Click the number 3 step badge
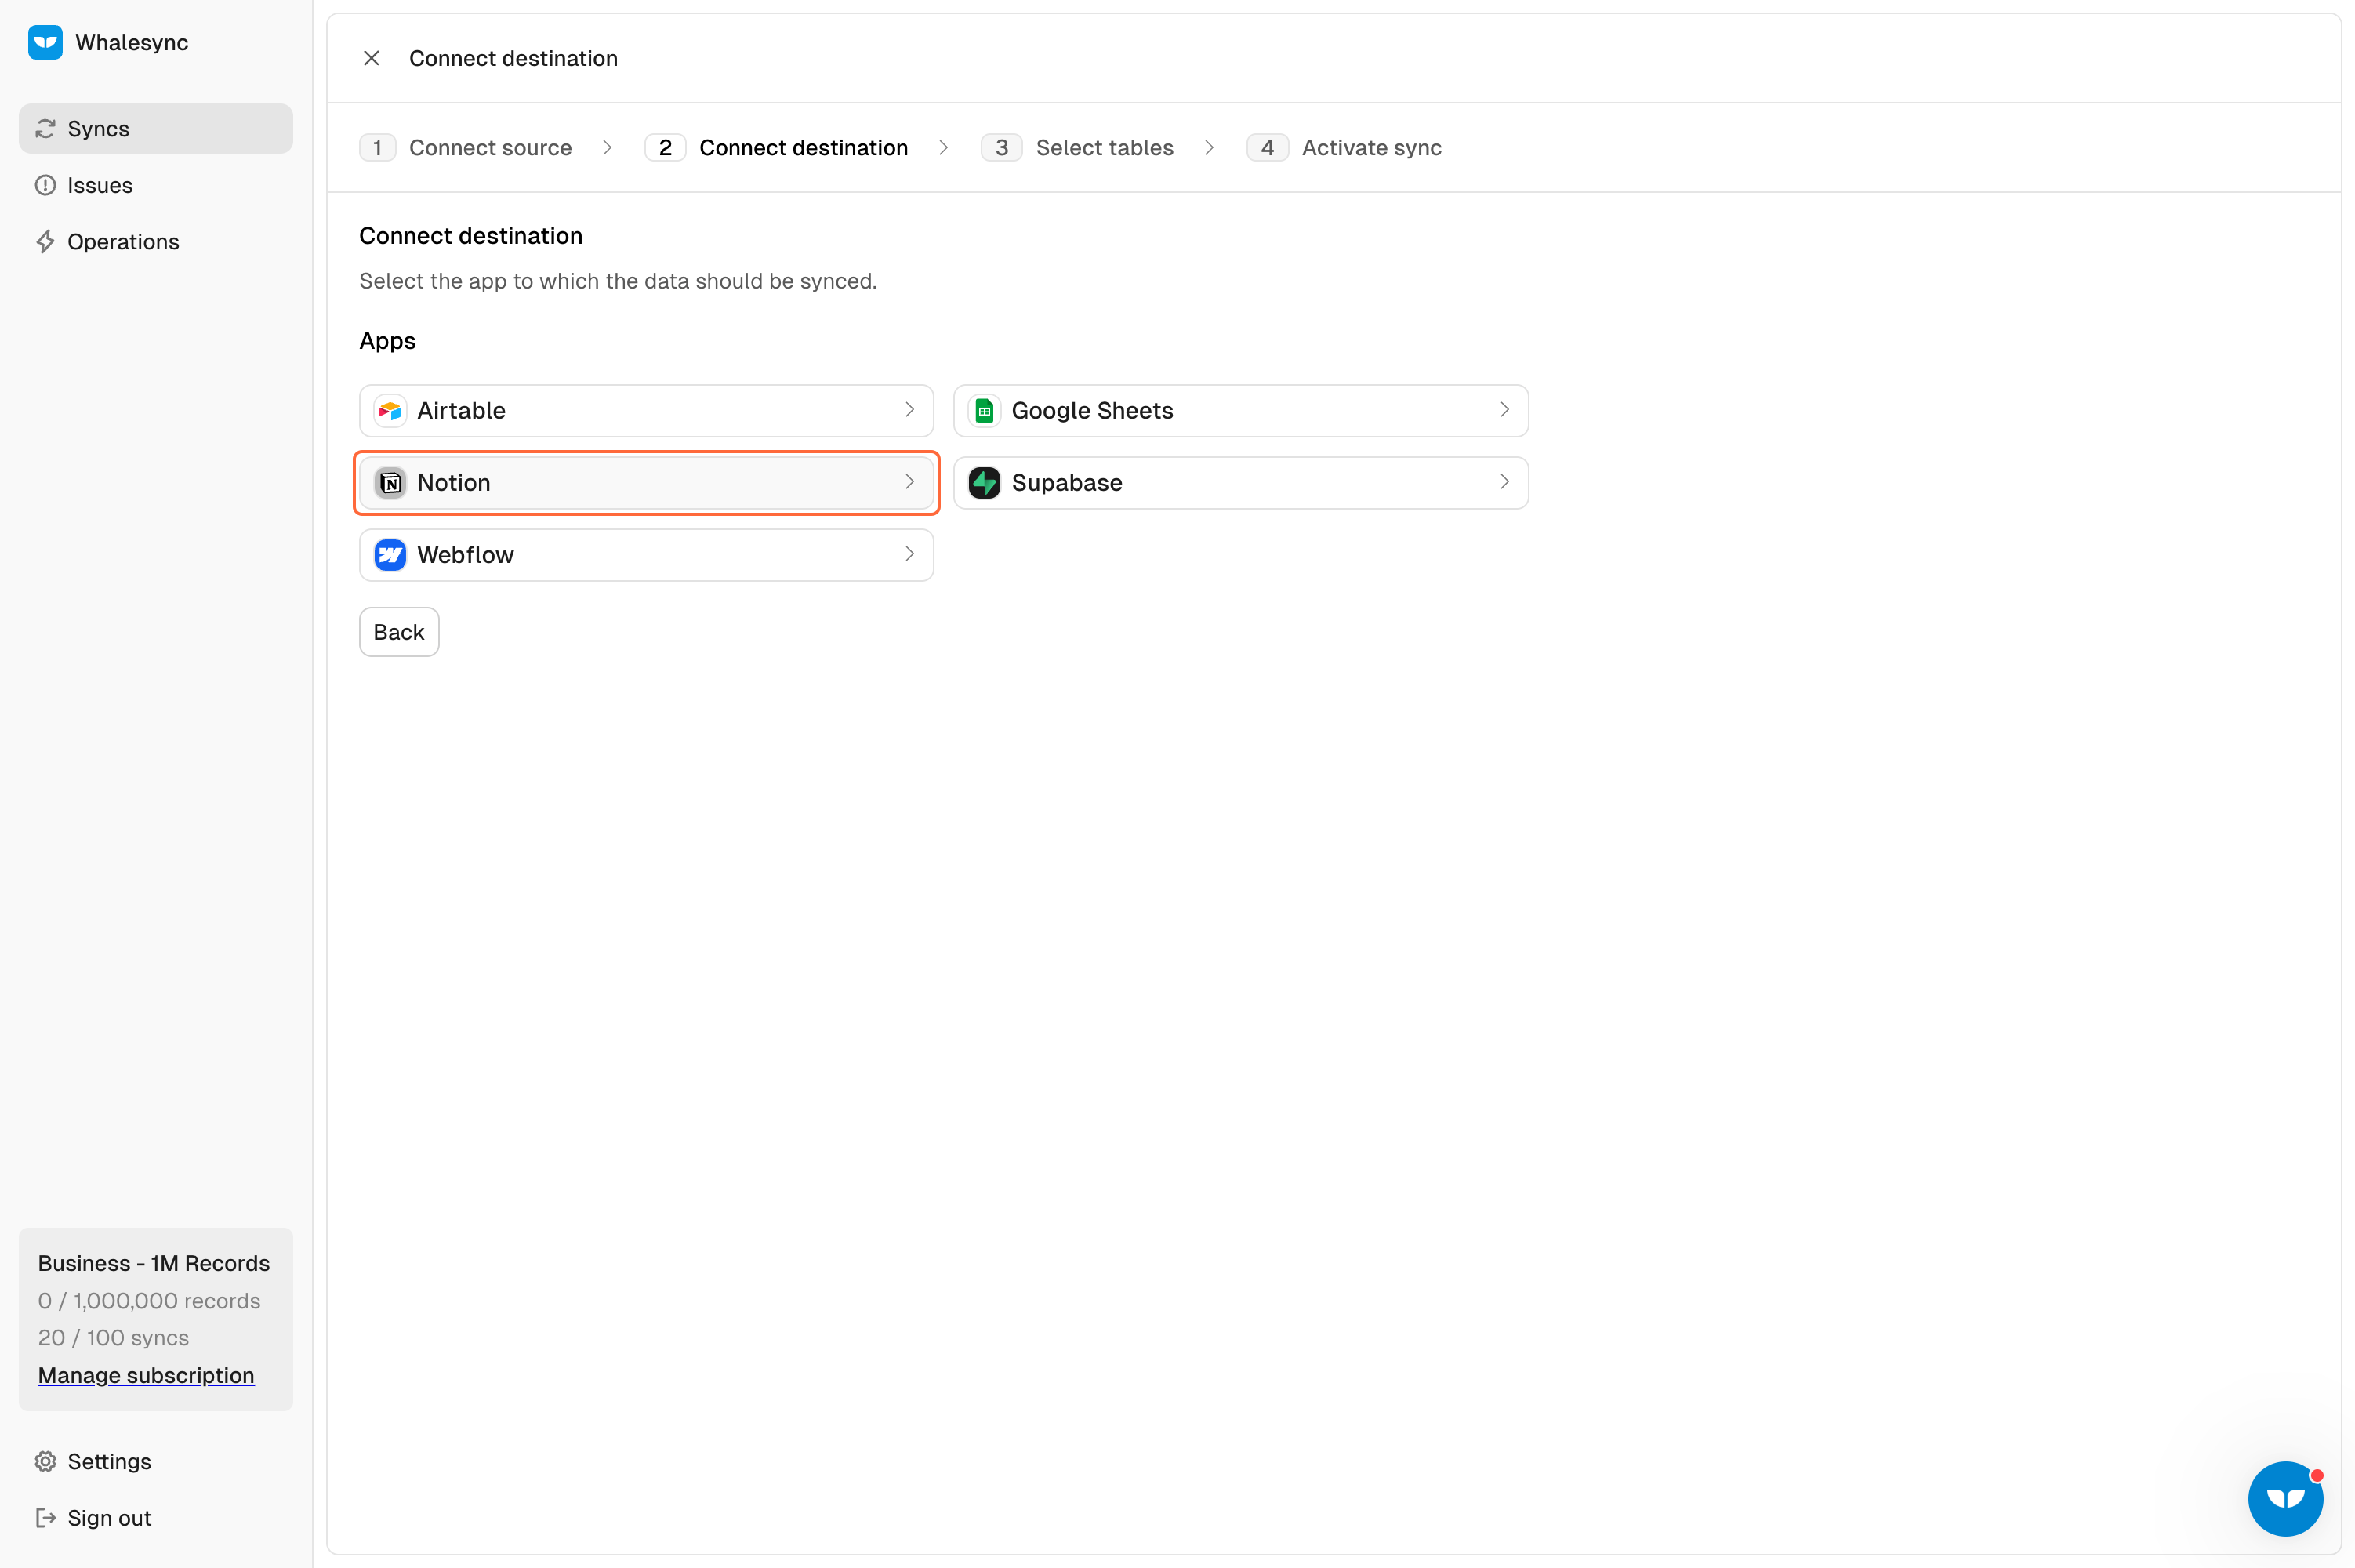This screenshot has width=2355, height=1568. 1001,148
